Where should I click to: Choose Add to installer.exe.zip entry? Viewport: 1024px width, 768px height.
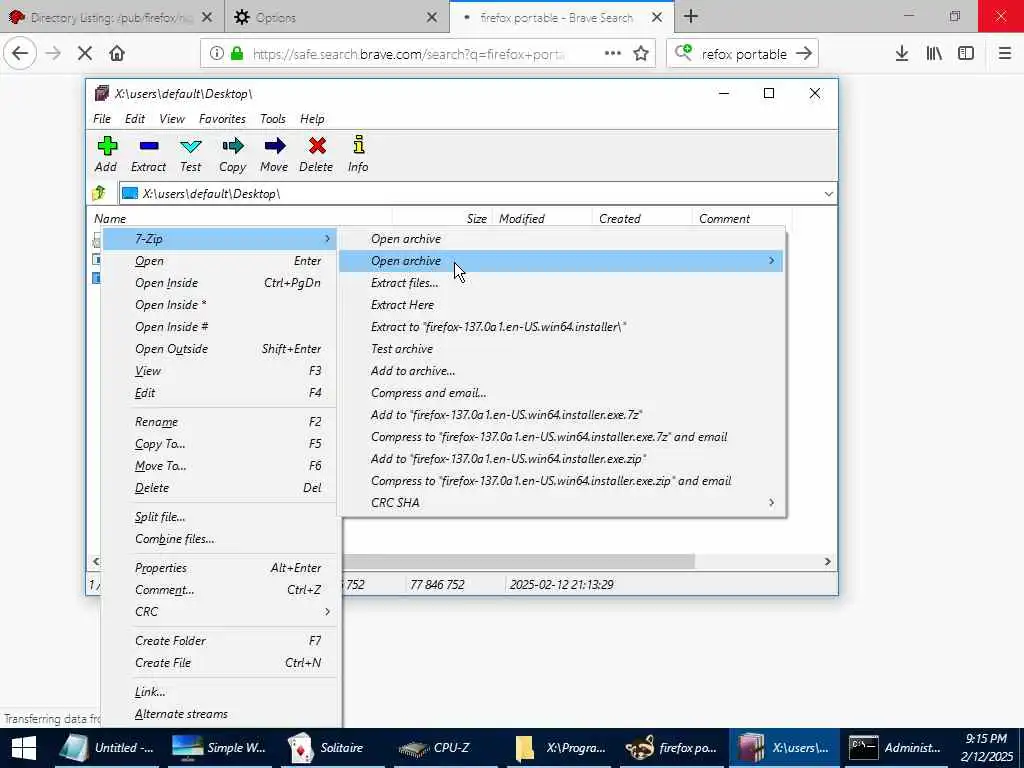coord(562,459)
